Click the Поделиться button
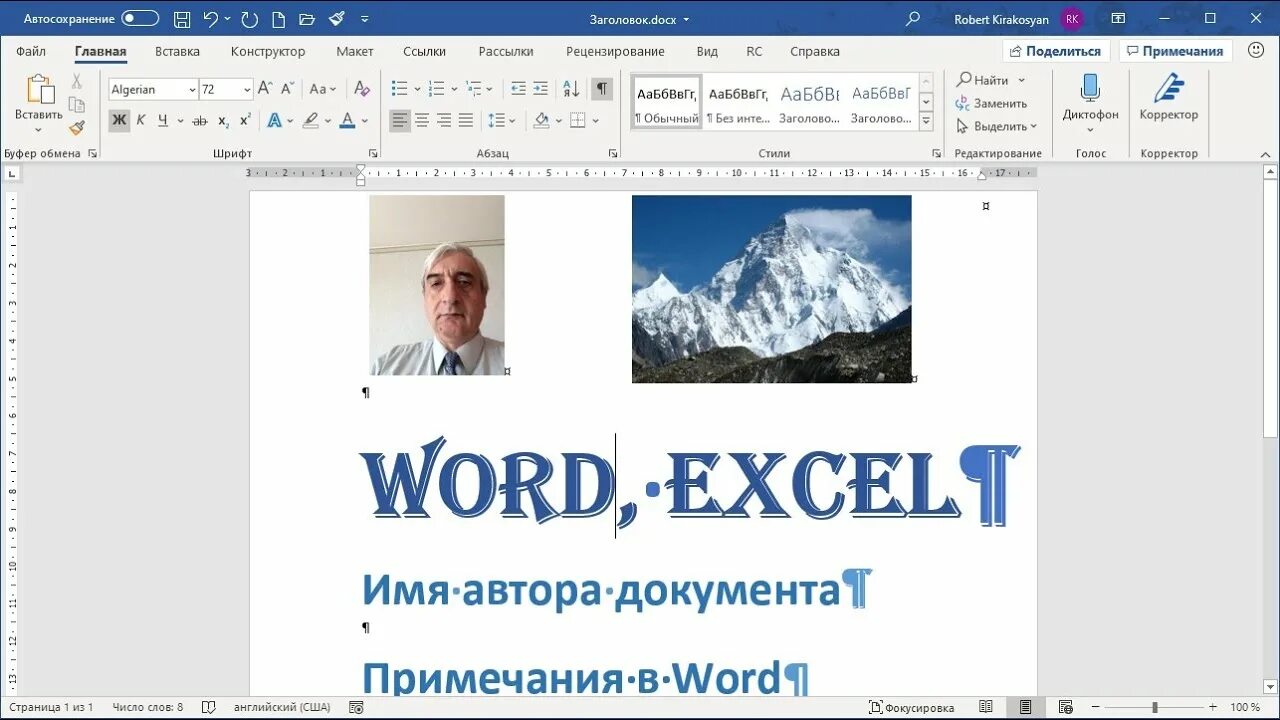The width and height of the screenshot is (1280, 720). tap(1055, 50)
